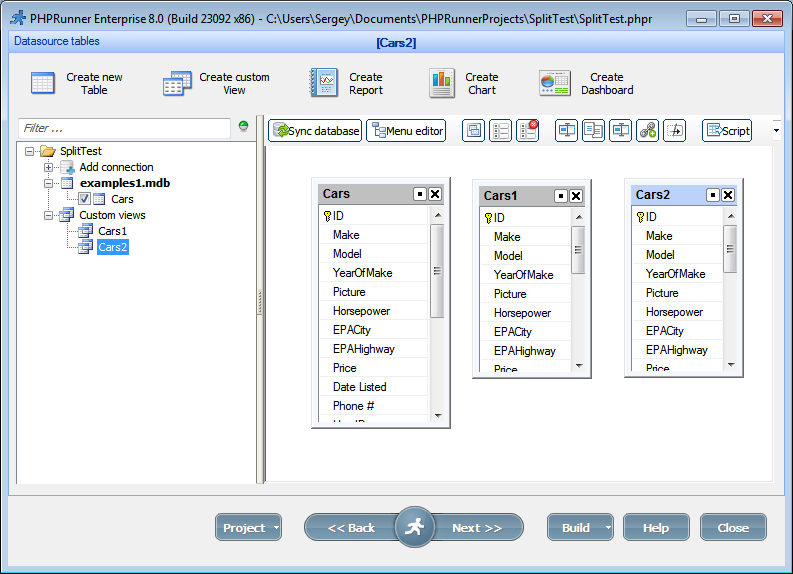The image size is (793, 574).
Task: Click the Cars list scroll down arrow
Action: tap(438, 416)
